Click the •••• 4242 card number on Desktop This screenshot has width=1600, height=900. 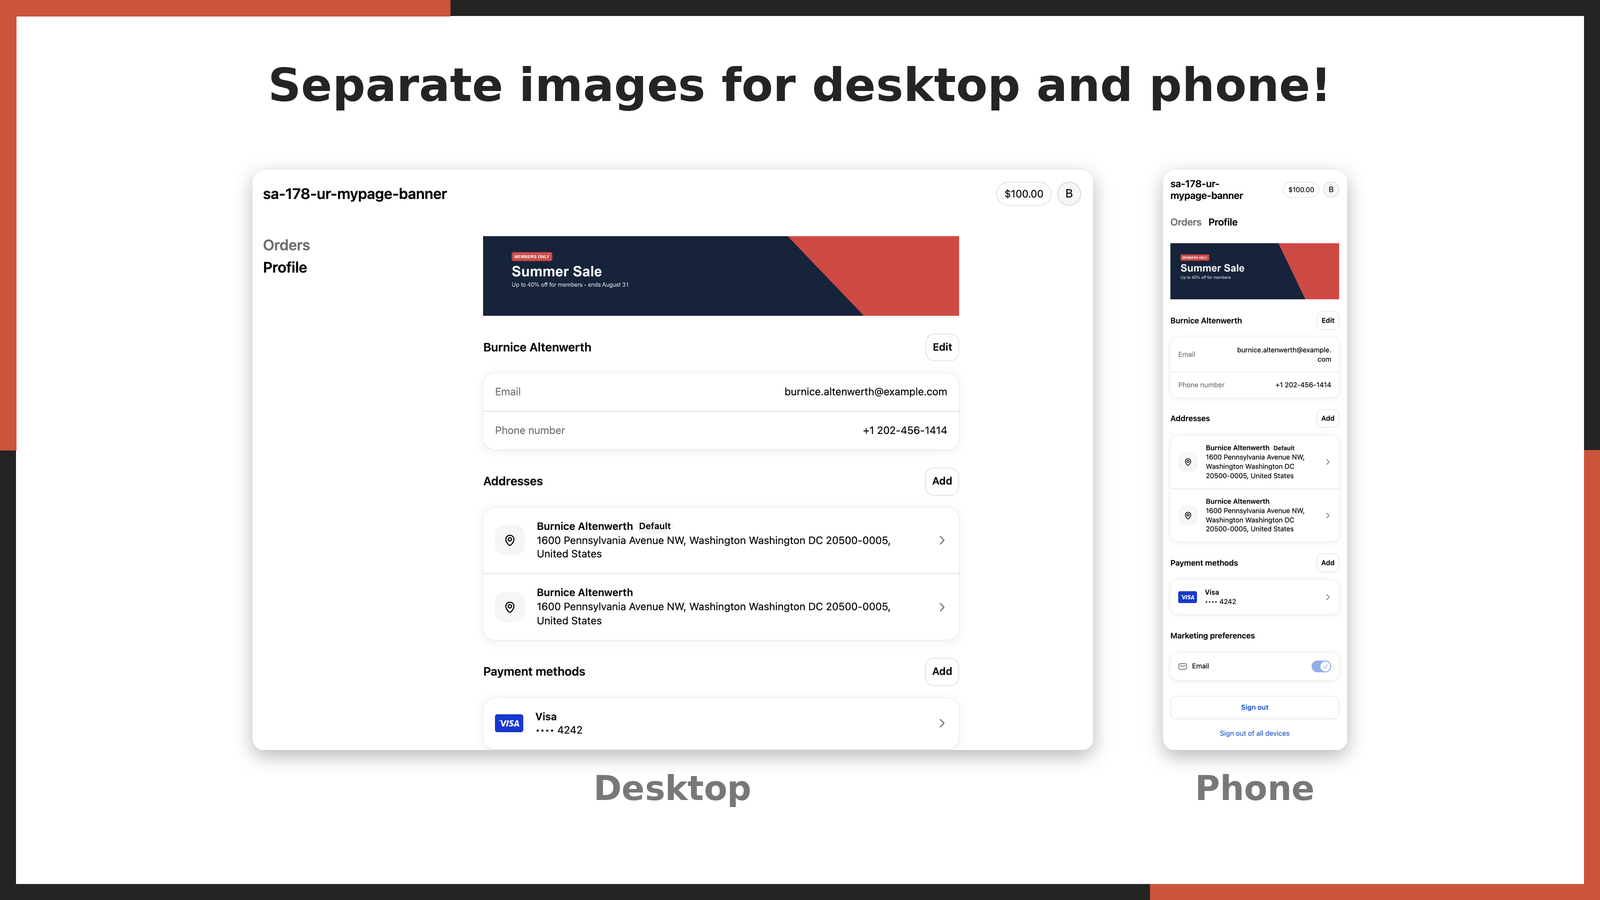[559, 730]
